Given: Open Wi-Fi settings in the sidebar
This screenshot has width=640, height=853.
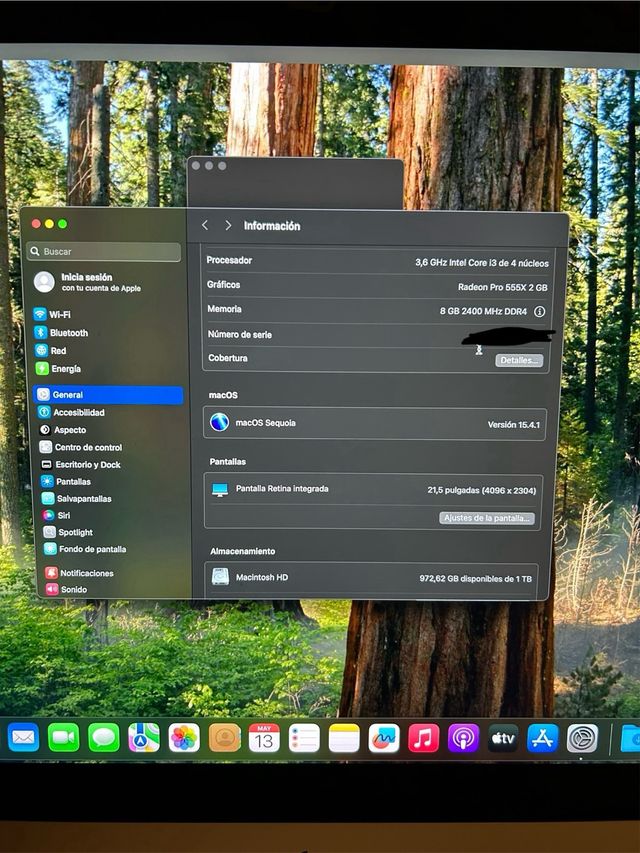Looking at the screenshot, I should 107,314.
